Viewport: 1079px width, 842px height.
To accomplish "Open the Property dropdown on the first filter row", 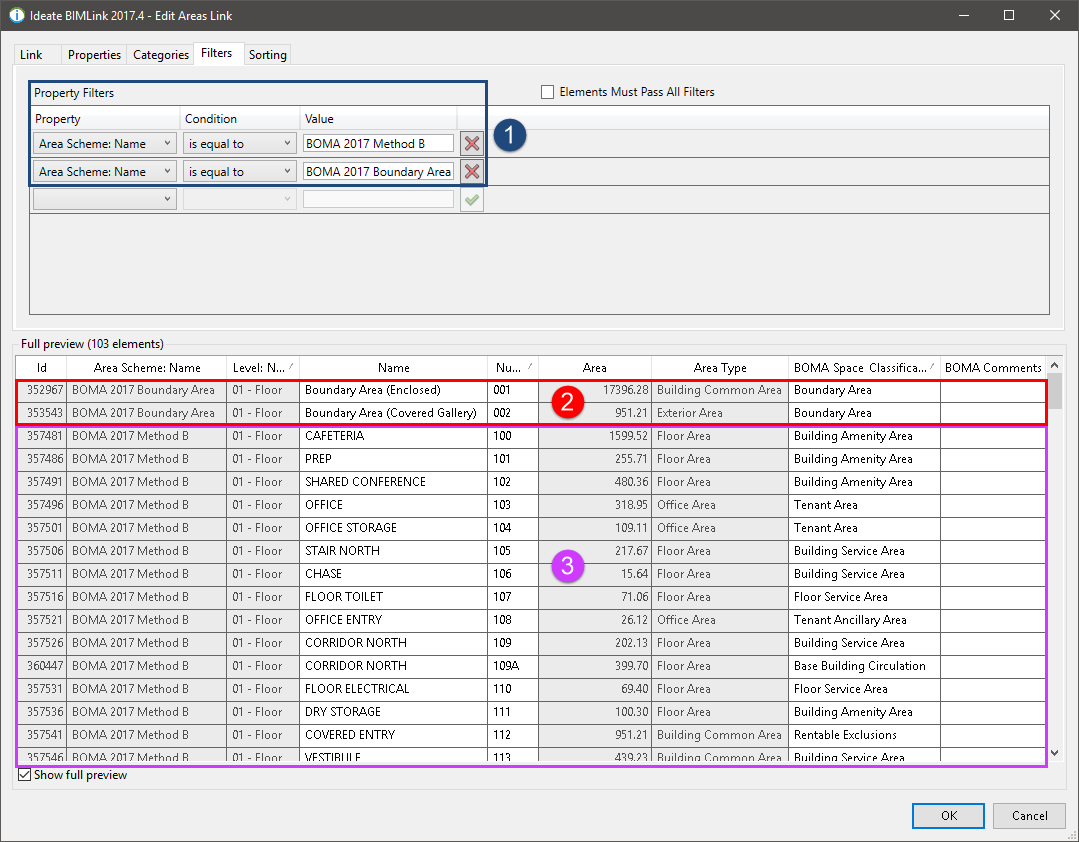I will point(169,143).
